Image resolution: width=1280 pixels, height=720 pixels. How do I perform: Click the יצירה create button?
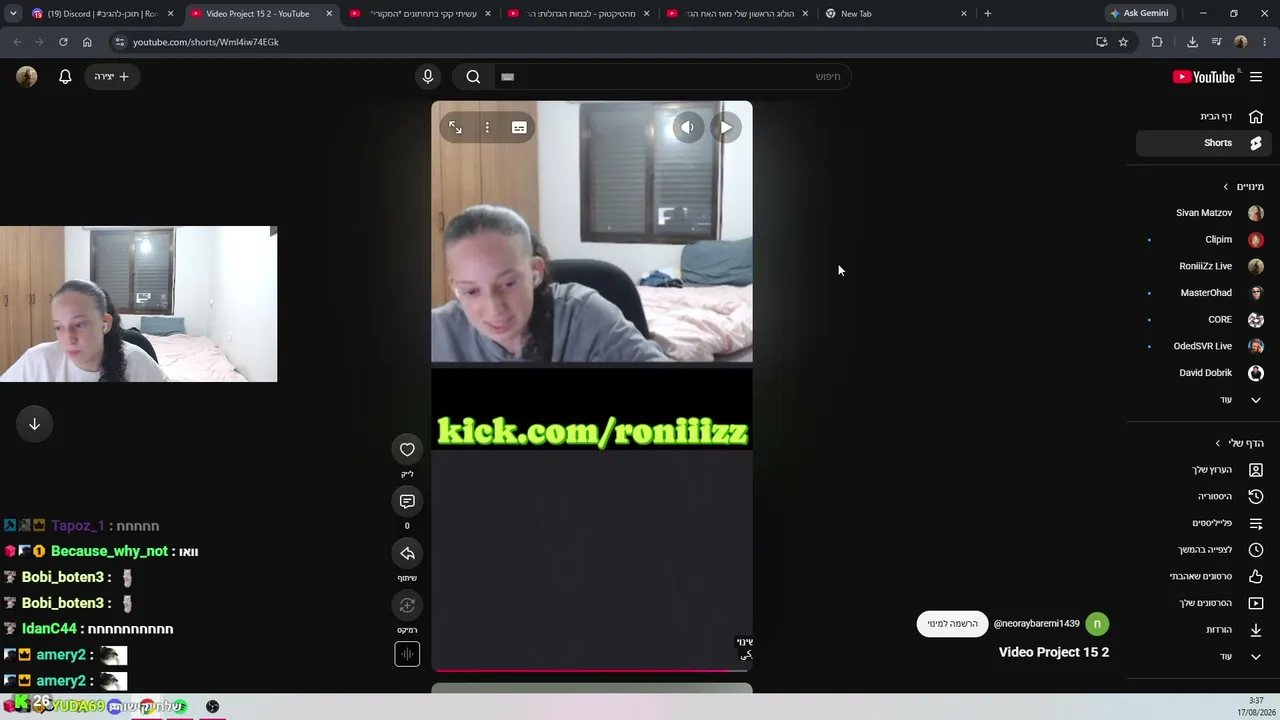[x=111, y=77]
